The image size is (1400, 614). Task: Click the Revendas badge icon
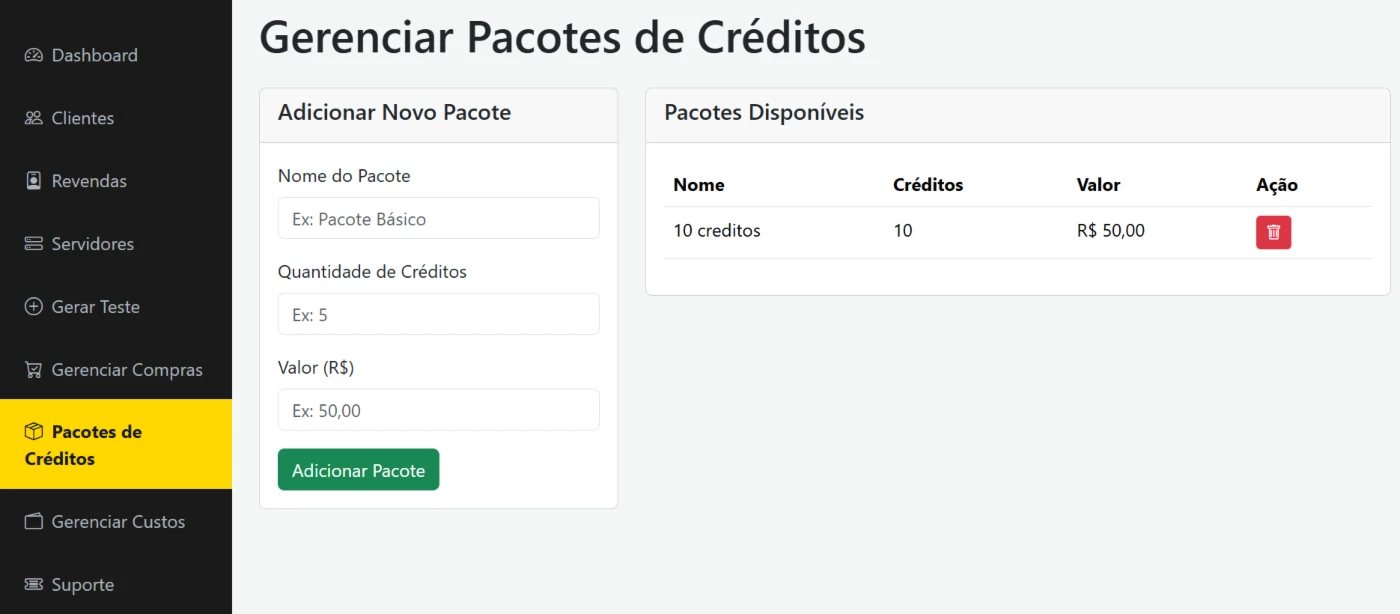34,181
